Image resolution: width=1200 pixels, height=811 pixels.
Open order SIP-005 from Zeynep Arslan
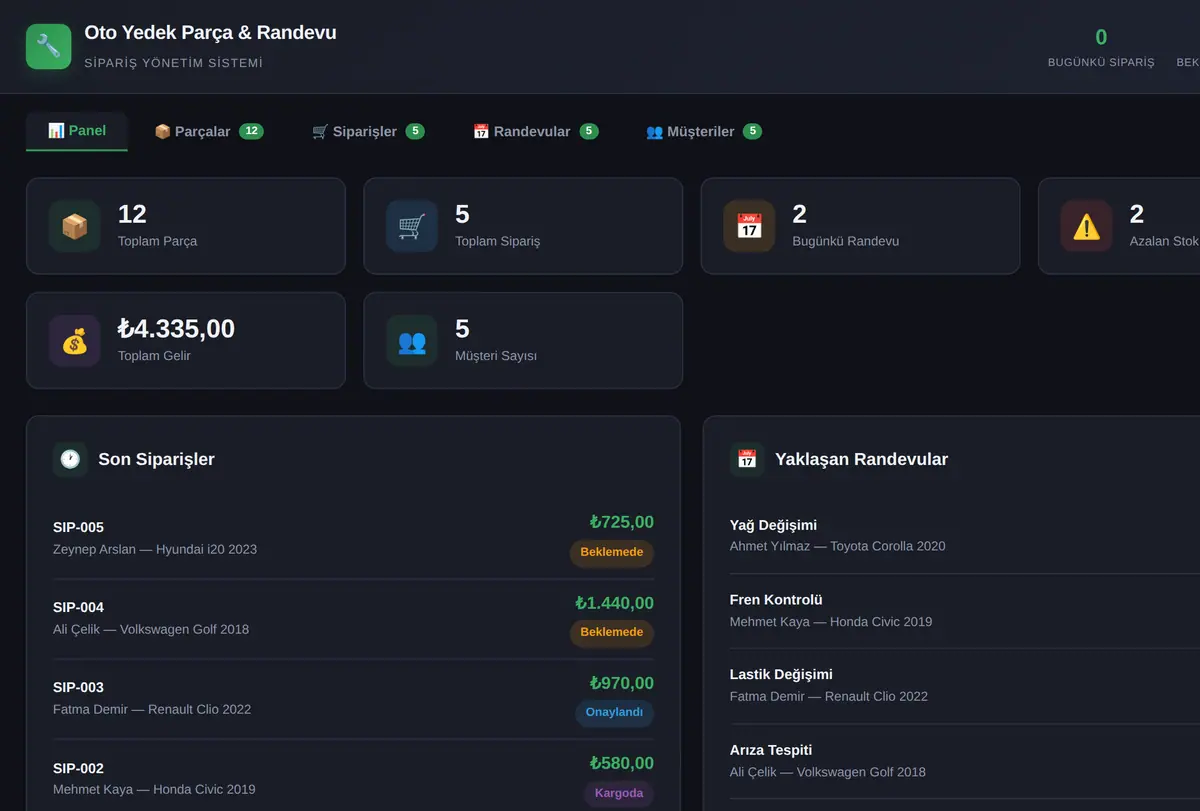tap(353, 539)
